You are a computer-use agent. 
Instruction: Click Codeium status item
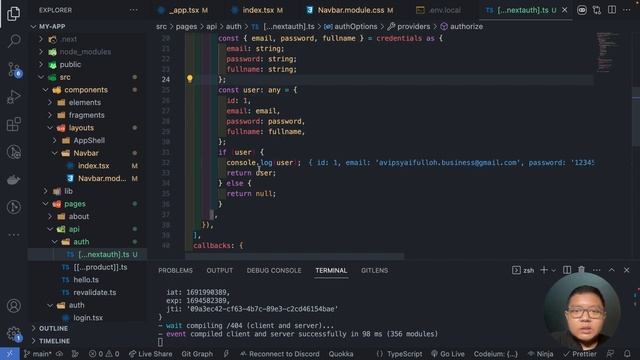[496, 353]
